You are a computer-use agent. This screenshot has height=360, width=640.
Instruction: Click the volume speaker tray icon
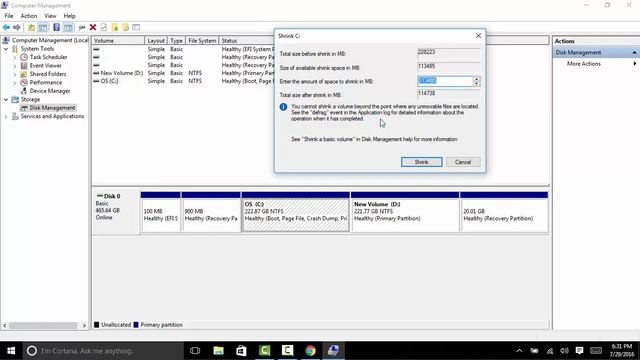tap(564, 351)
